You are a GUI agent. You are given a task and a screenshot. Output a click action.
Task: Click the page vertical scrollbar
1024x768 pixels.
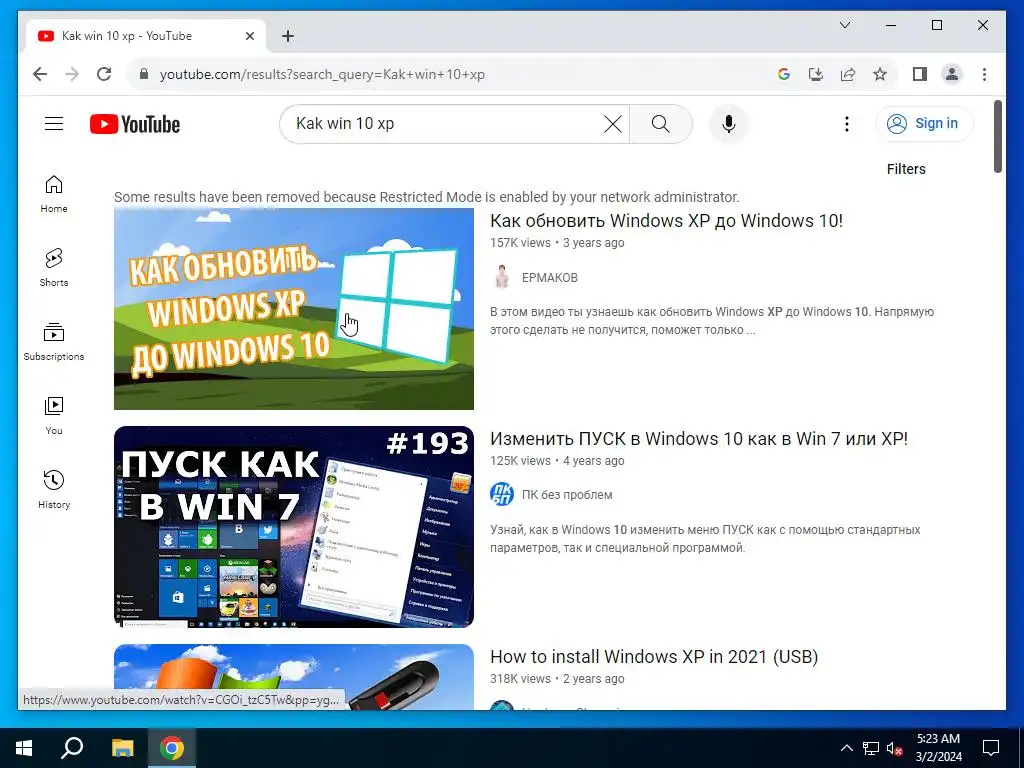pyautogui.click(x=997, y=137)
